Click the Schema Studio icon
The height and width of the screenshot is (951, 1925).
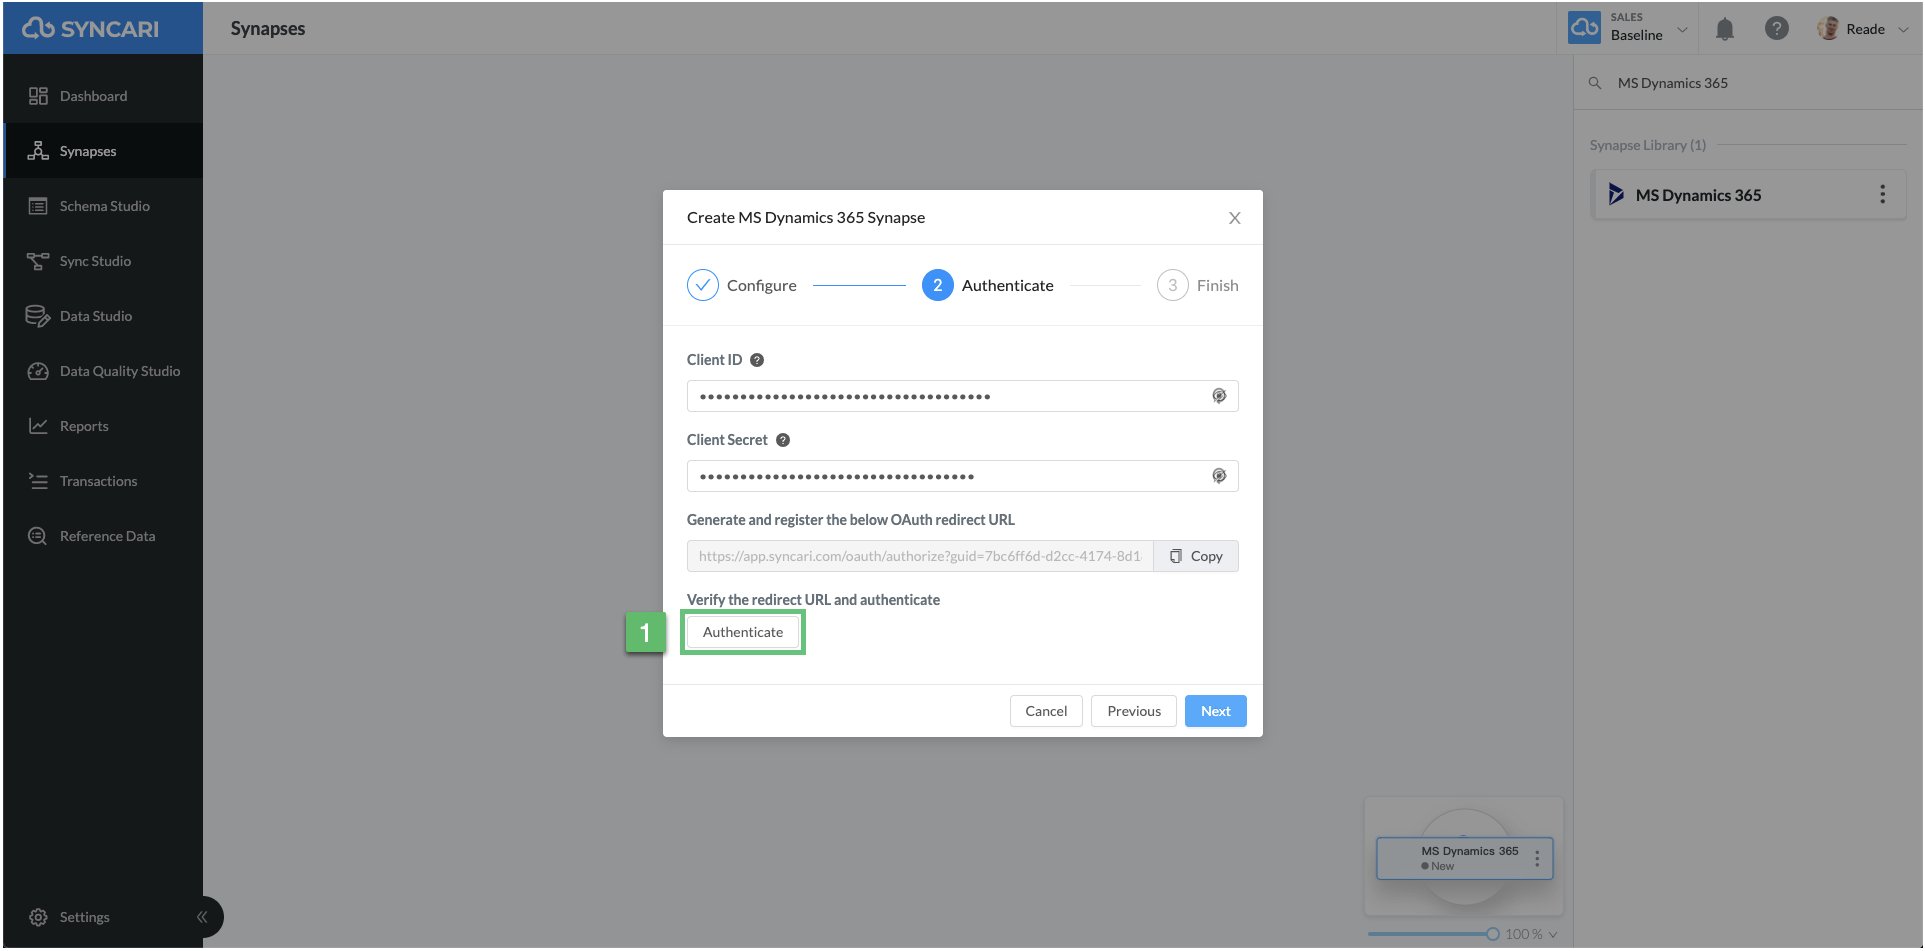point(38,206)
